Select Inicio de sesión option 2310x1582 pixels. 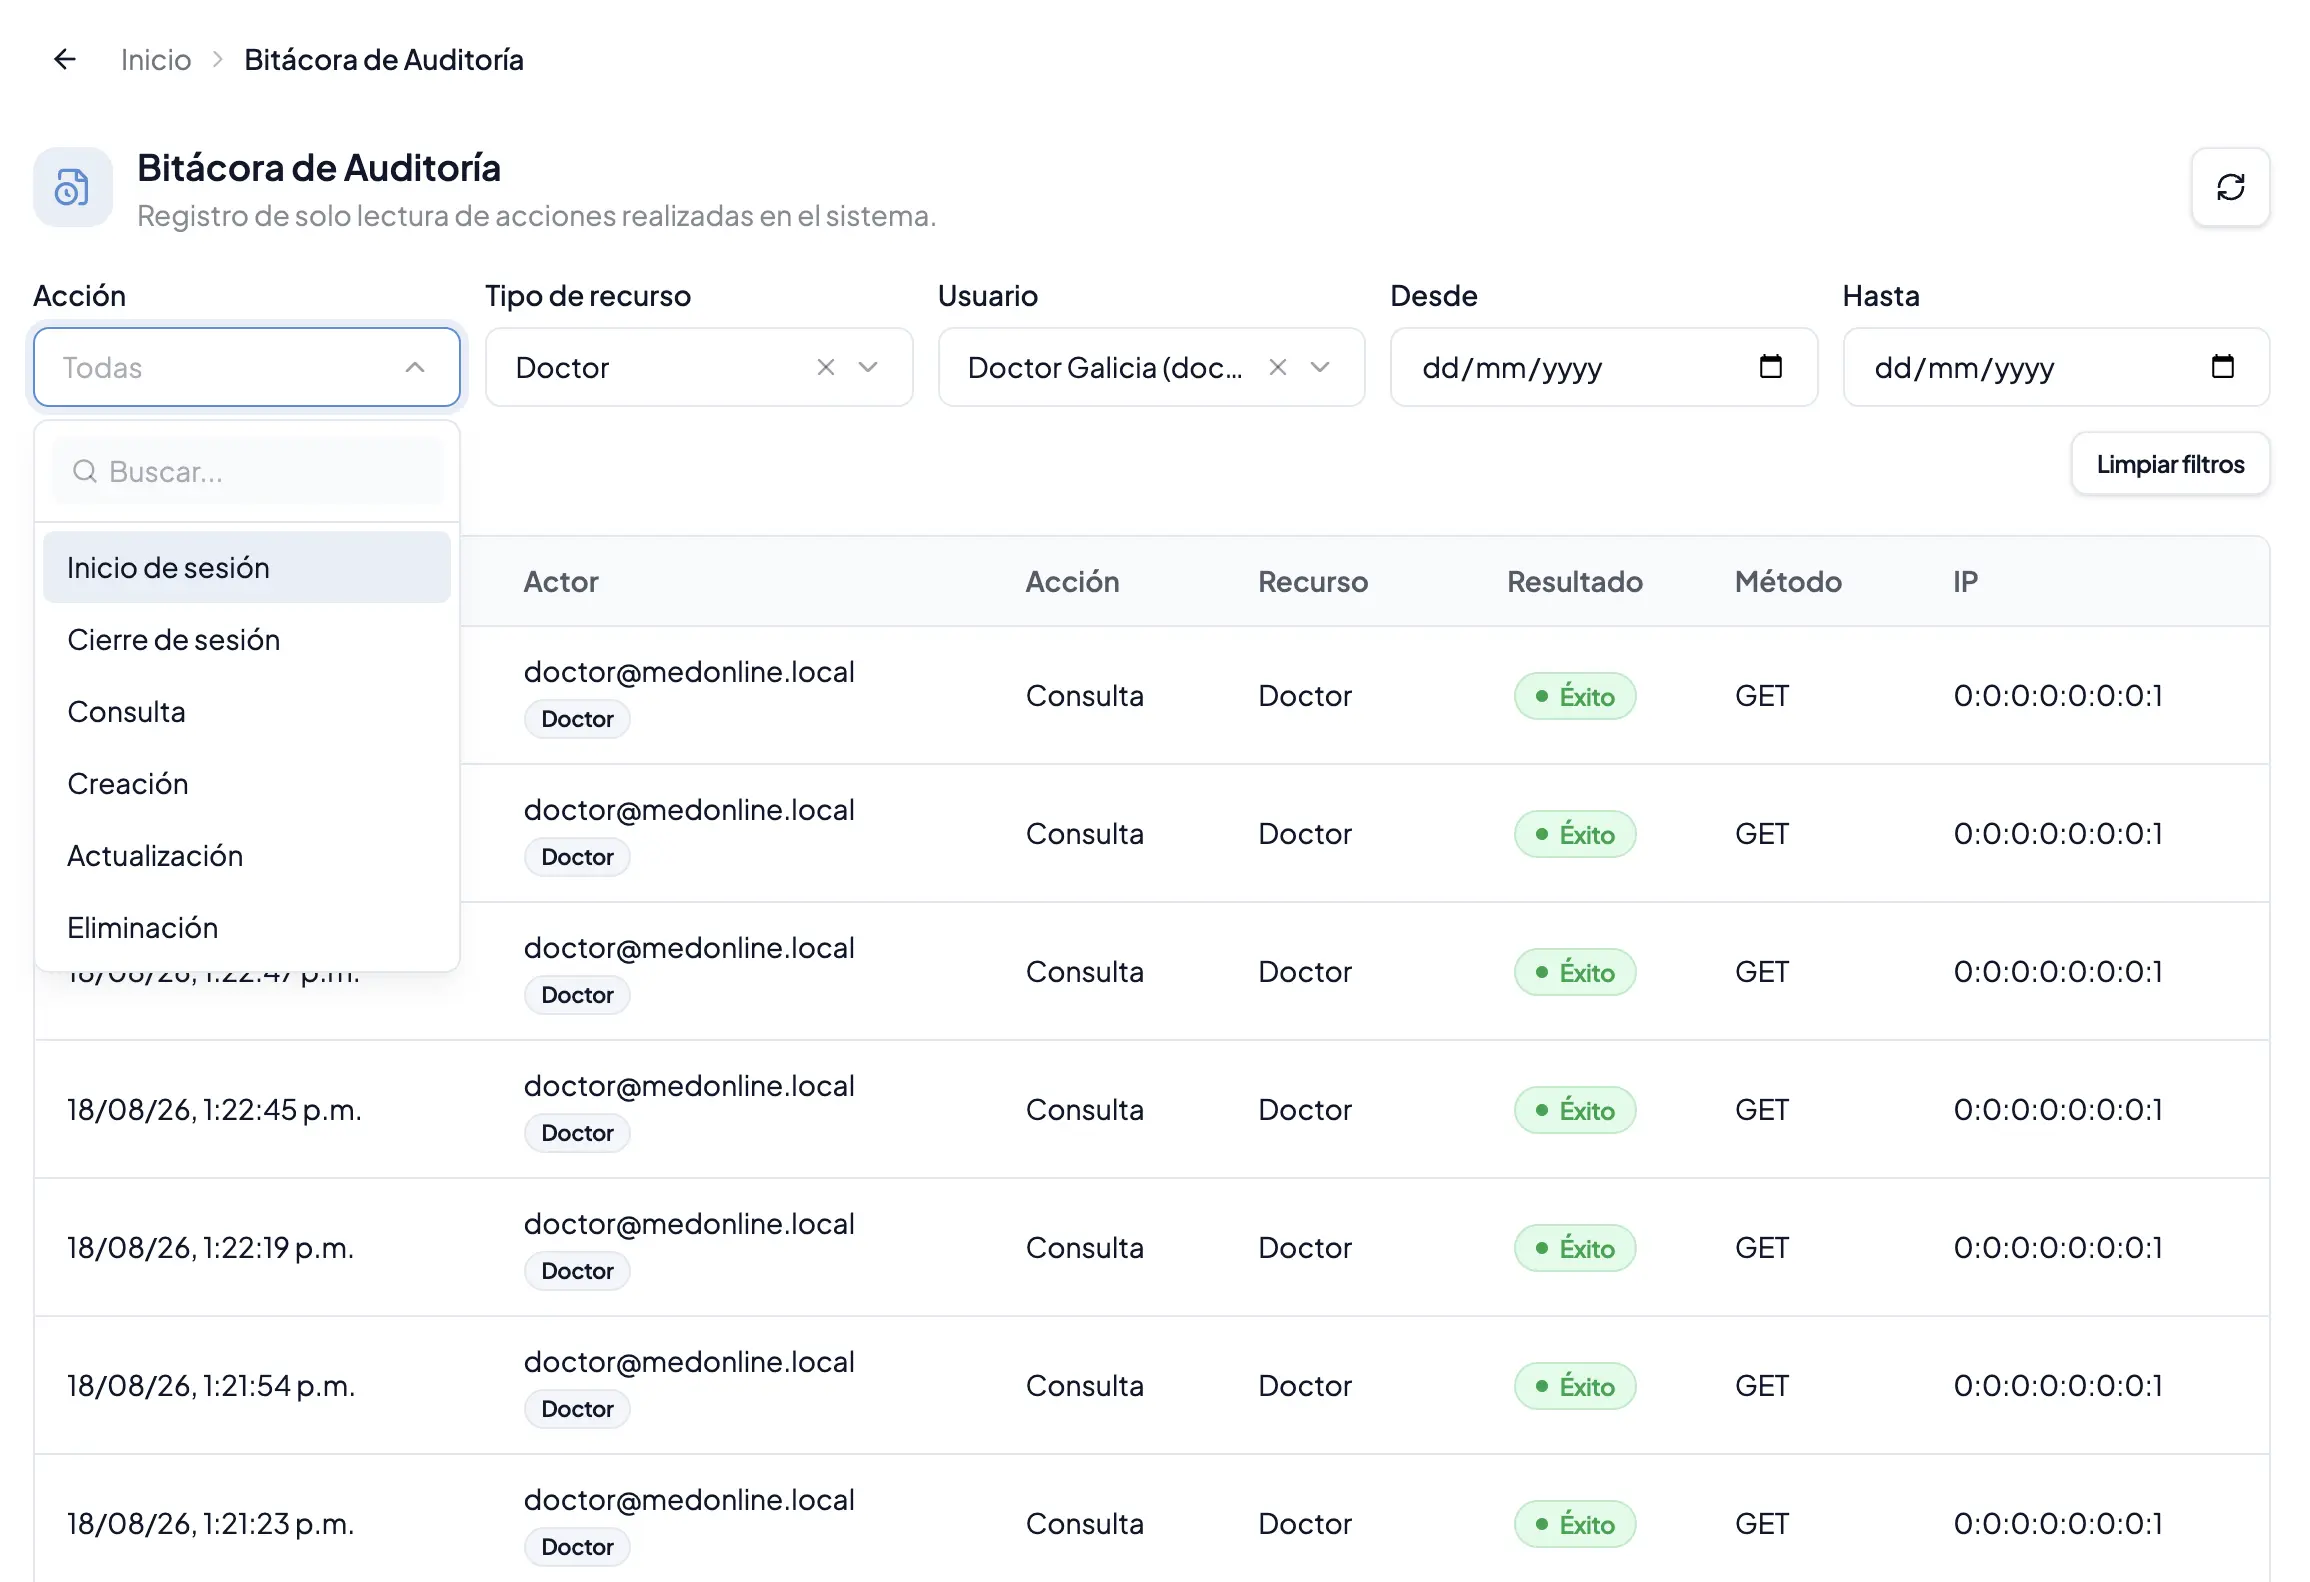(247, 568)
